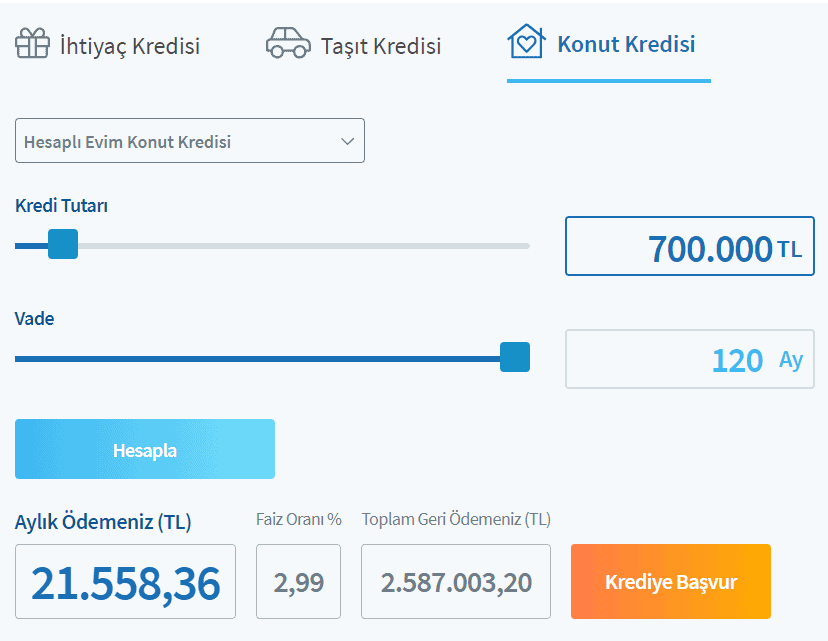Click the 2.587.003,20 total repayment box
This screenshot has width=828, height=641.
click(455, 582)
